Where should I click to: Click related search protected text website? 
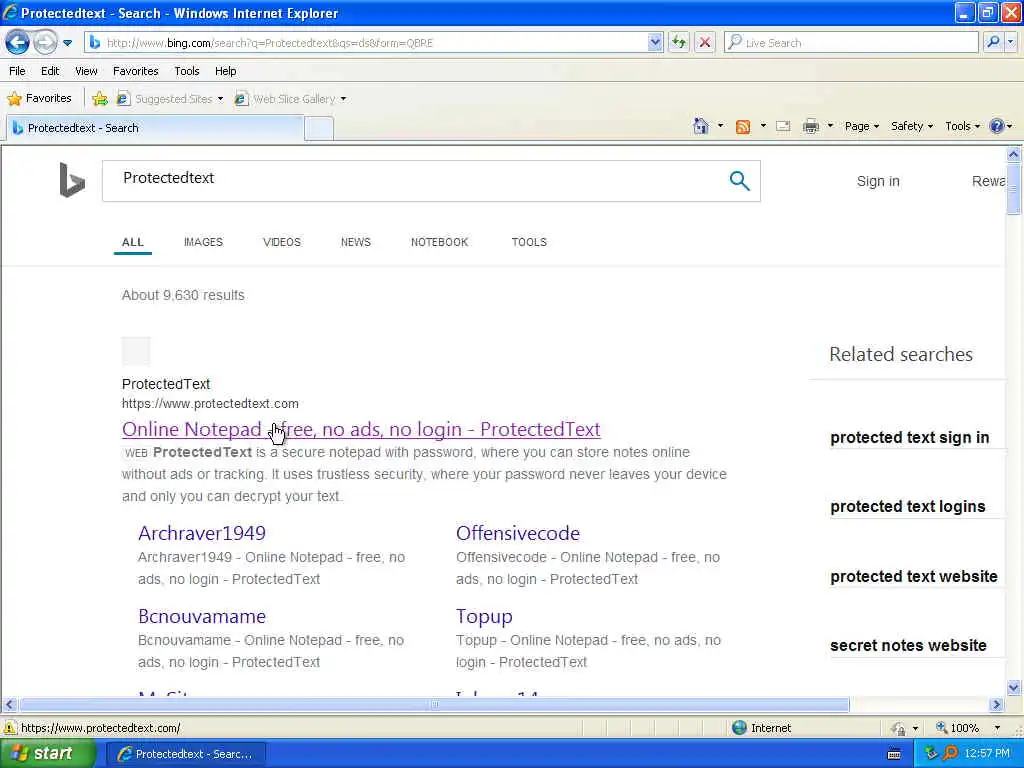(x=914, y=577)
